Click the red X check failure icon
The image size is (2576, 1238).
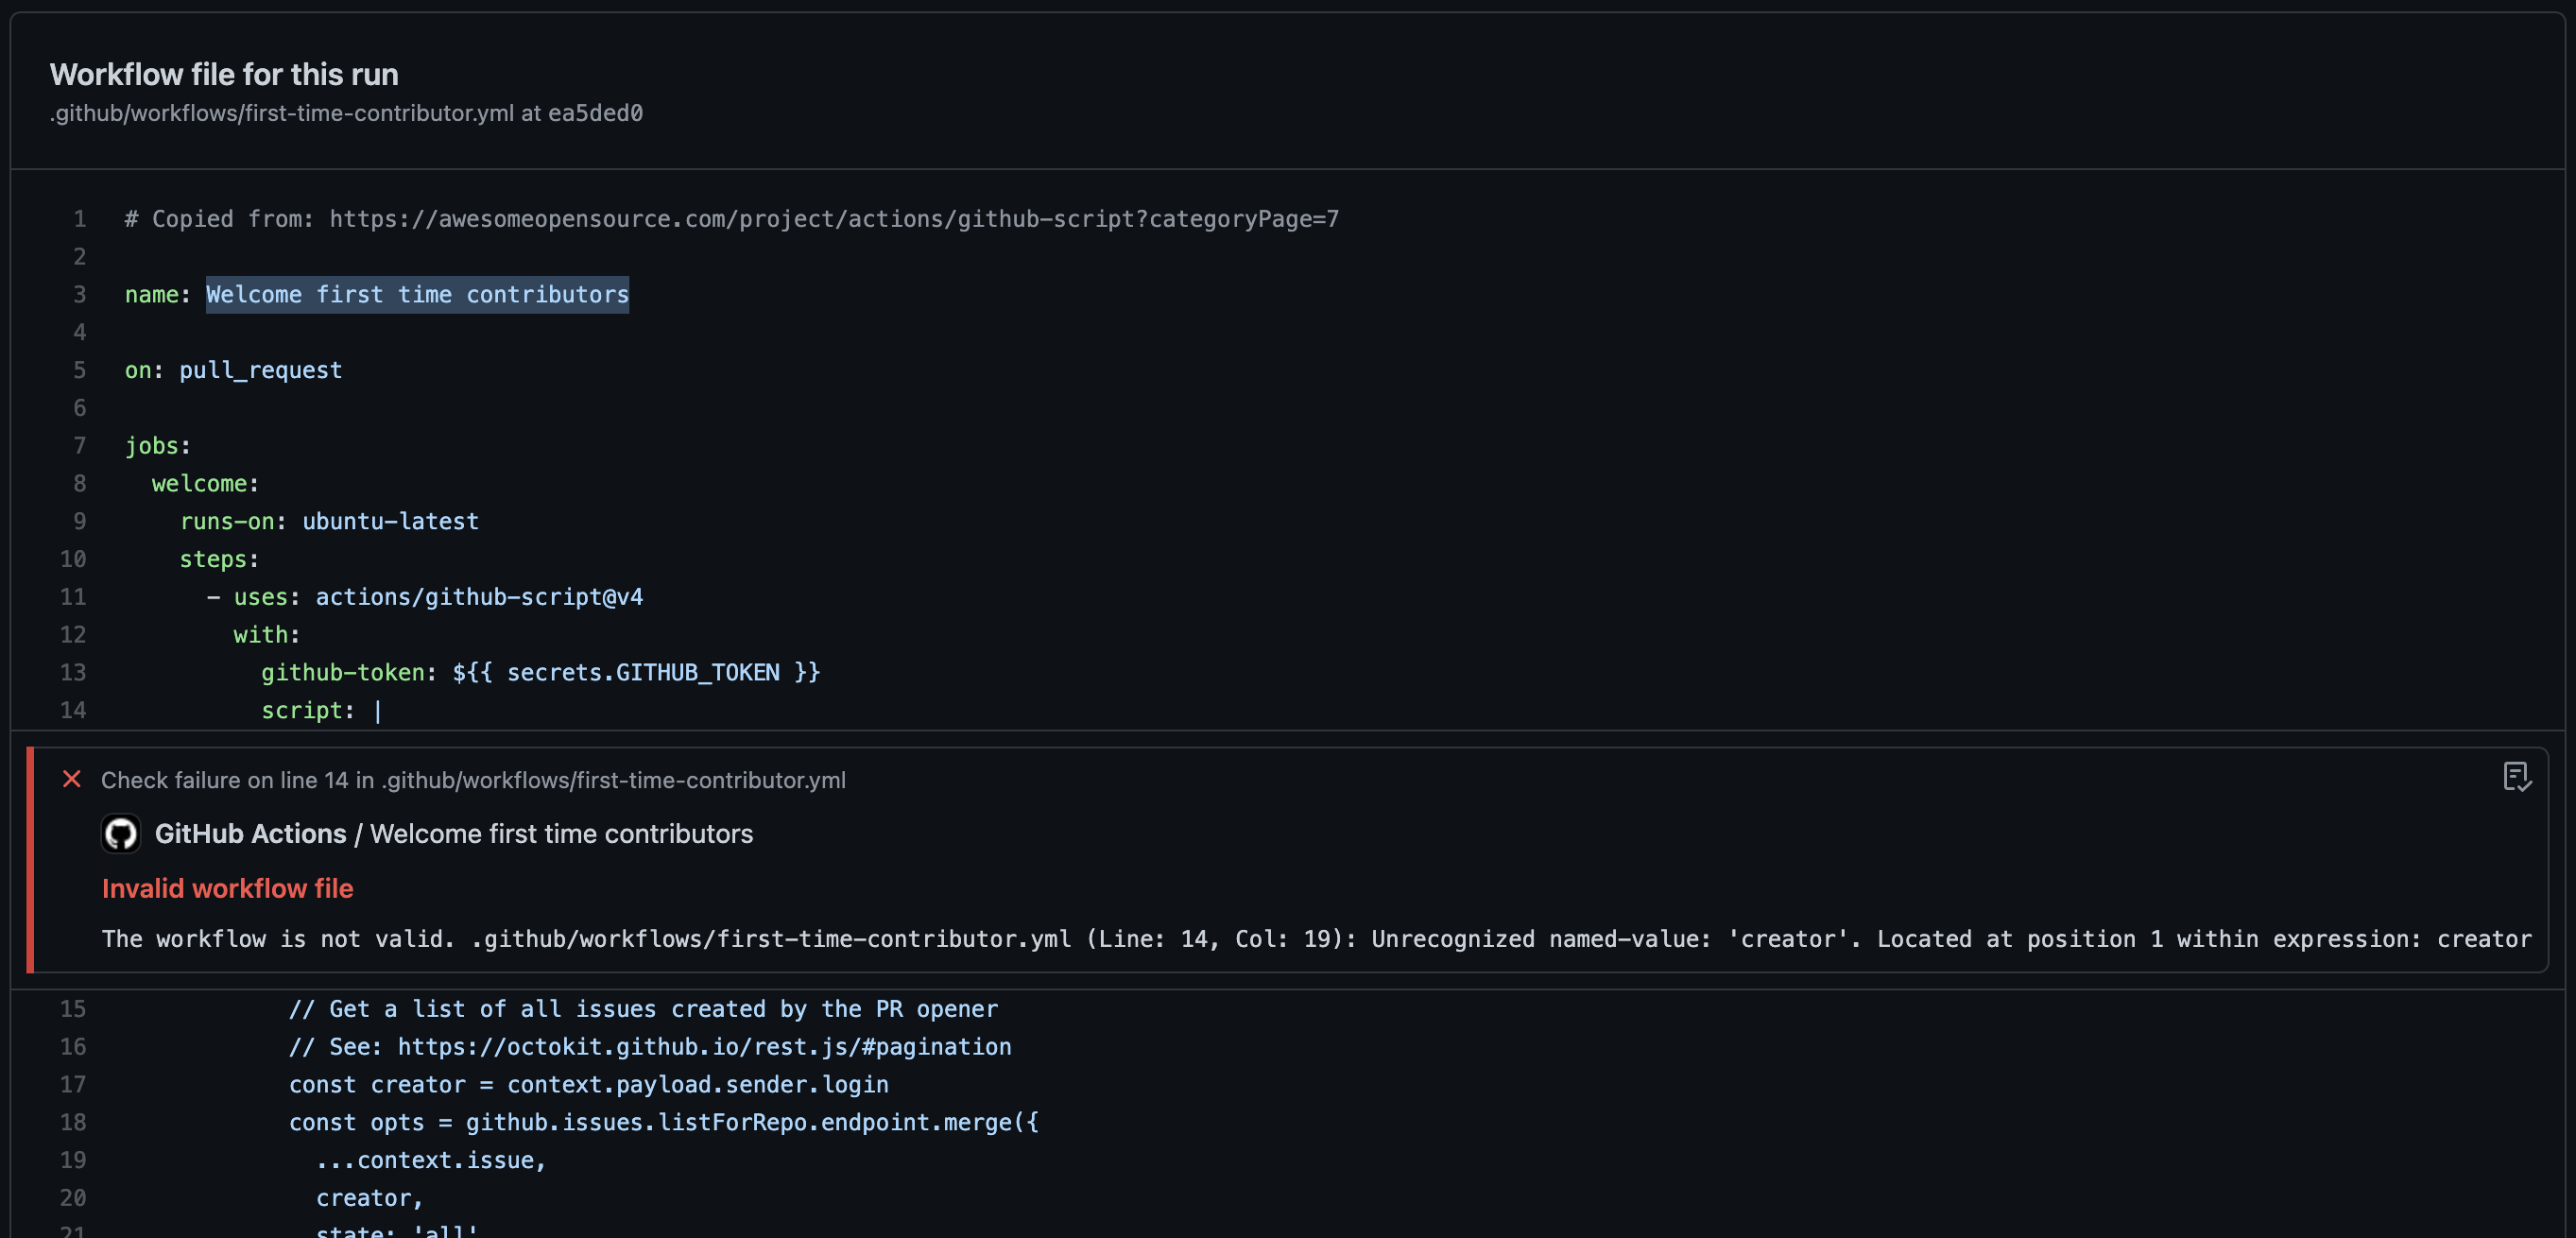[x=71, y=780]
